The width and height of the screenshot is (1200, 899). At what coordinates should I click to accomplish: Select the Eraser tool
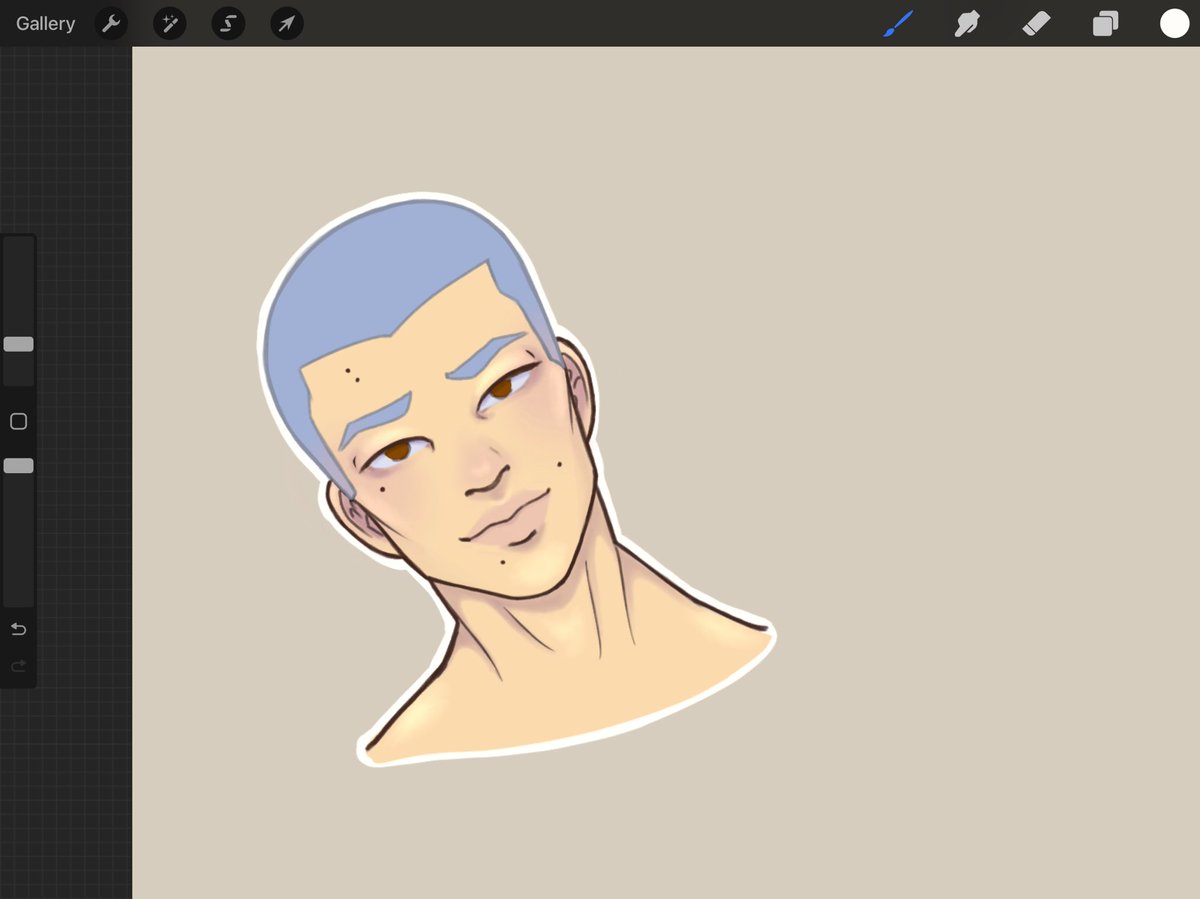coord(1036,23)
